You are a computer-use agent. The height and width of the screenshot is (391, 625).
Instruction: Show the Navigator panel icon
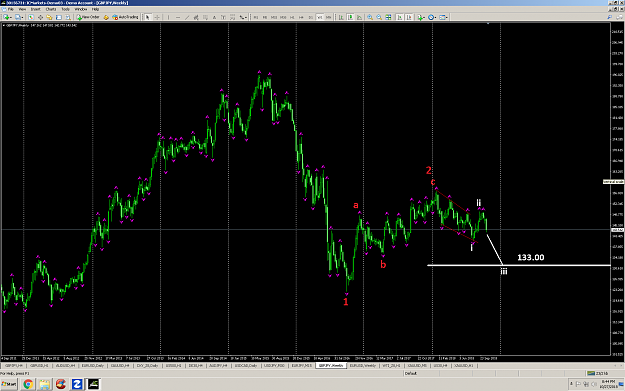tap(49, 17)
